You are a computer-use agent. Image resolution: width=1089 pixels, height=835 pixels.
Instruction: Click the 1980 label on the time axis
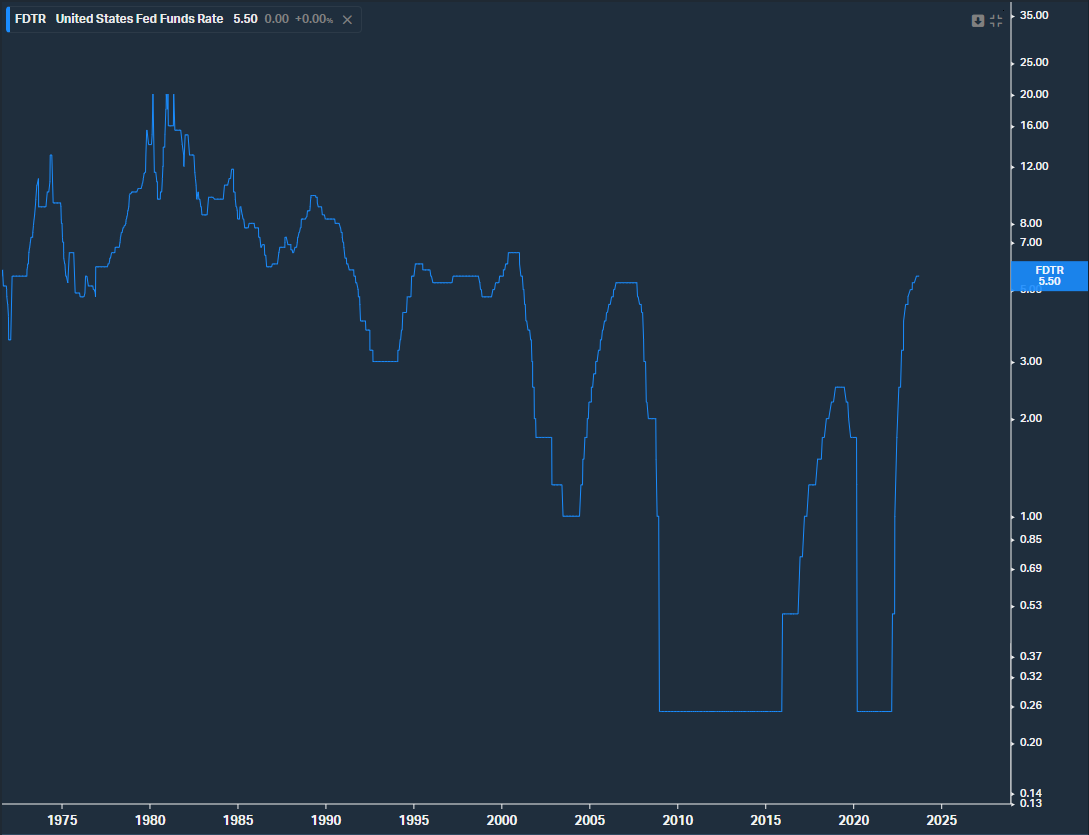point(150,820)
